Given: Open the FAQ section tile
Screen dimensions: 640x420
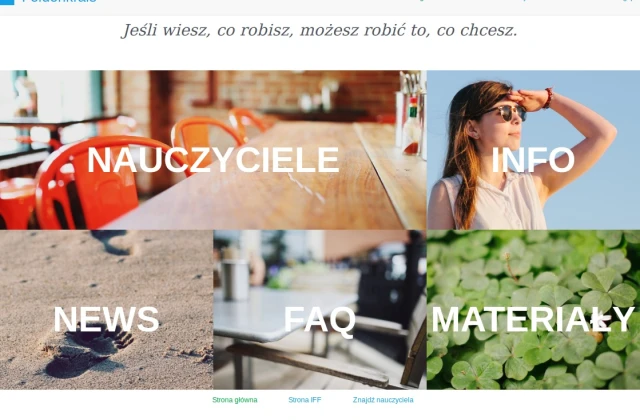Looking at the screenshot, I should (320, 309).
